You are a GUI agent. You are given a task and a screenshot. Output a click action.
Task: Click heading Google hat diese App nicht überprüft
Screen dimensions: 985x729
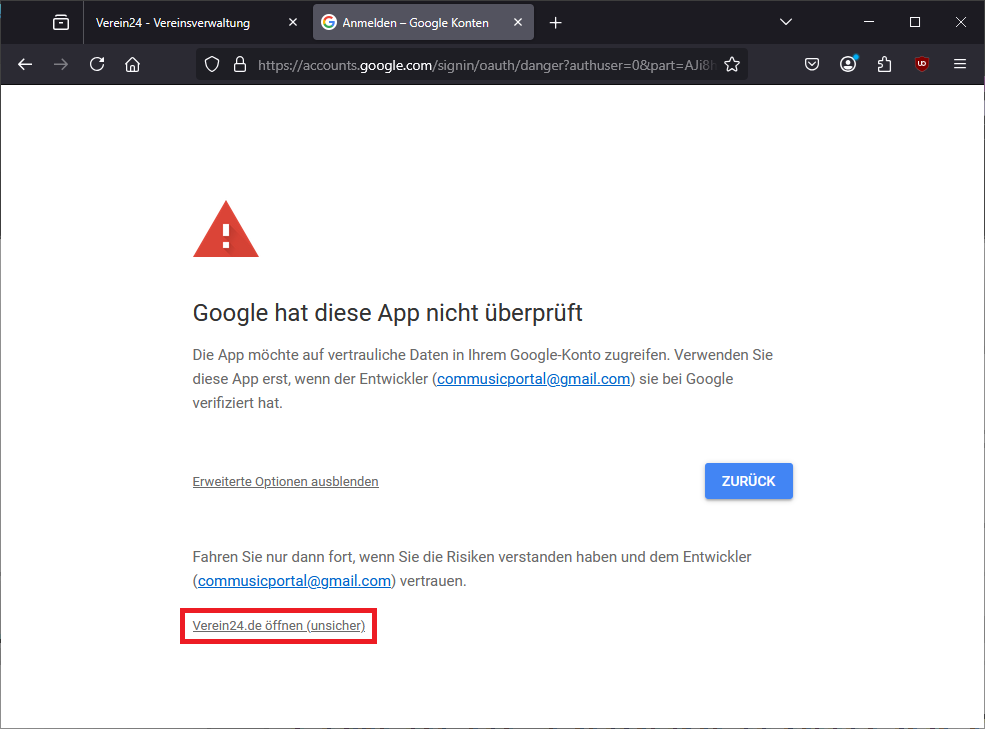pos(387,313)
